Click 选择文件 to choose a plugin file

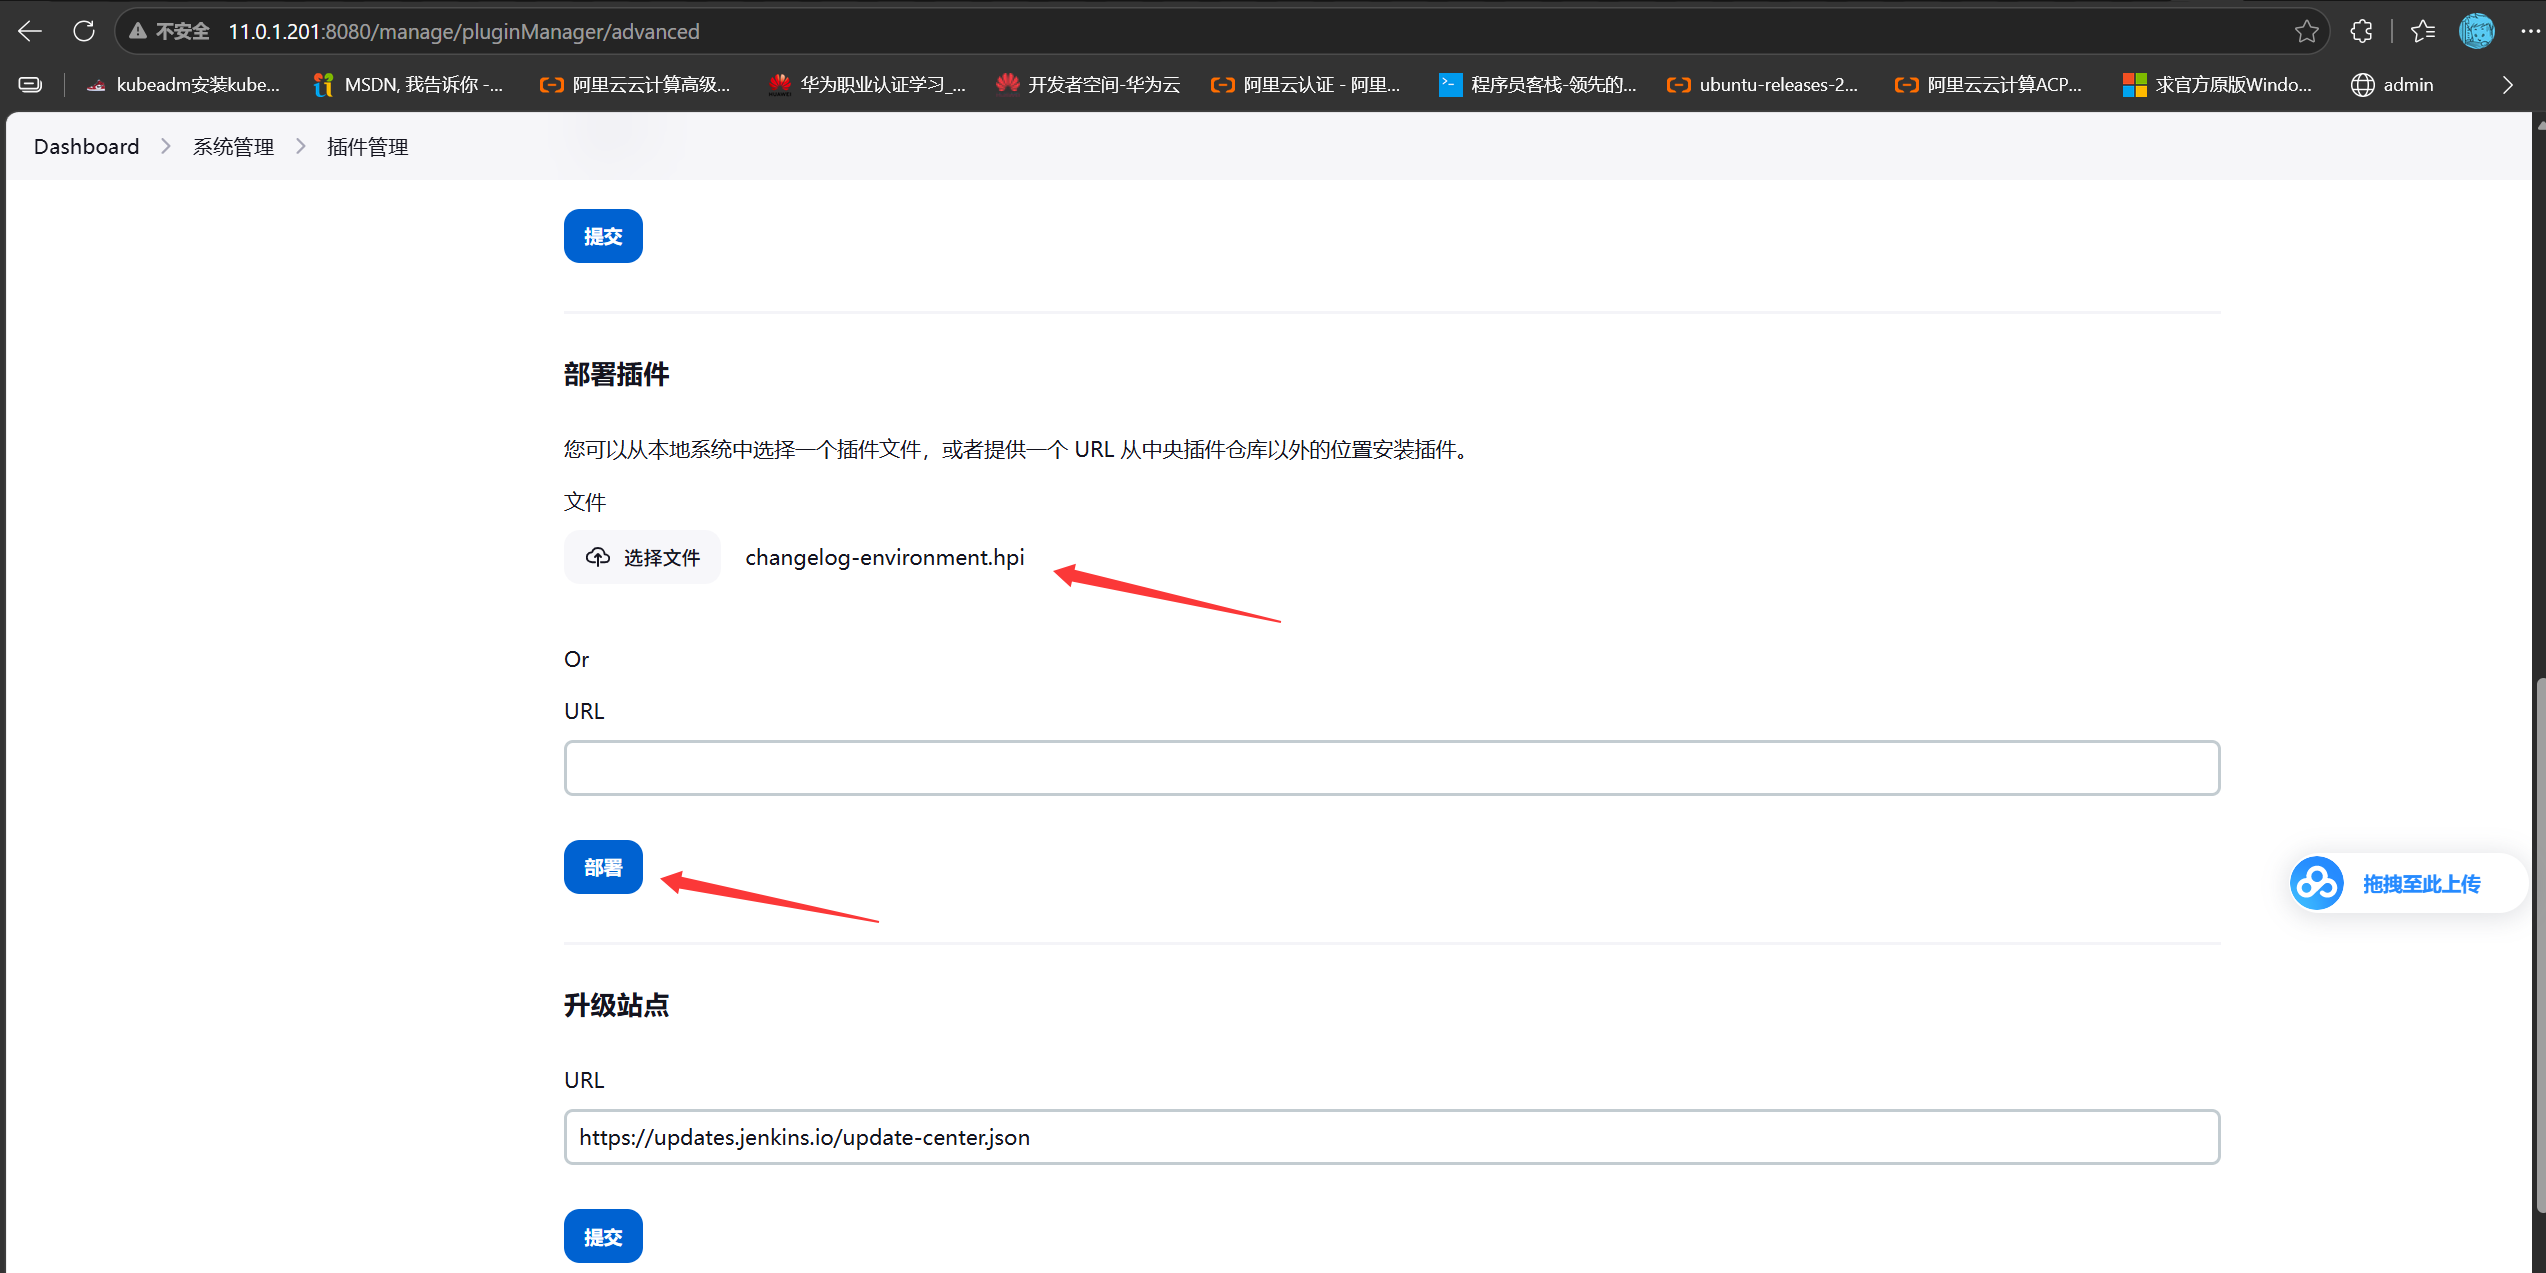click(642, 557)
